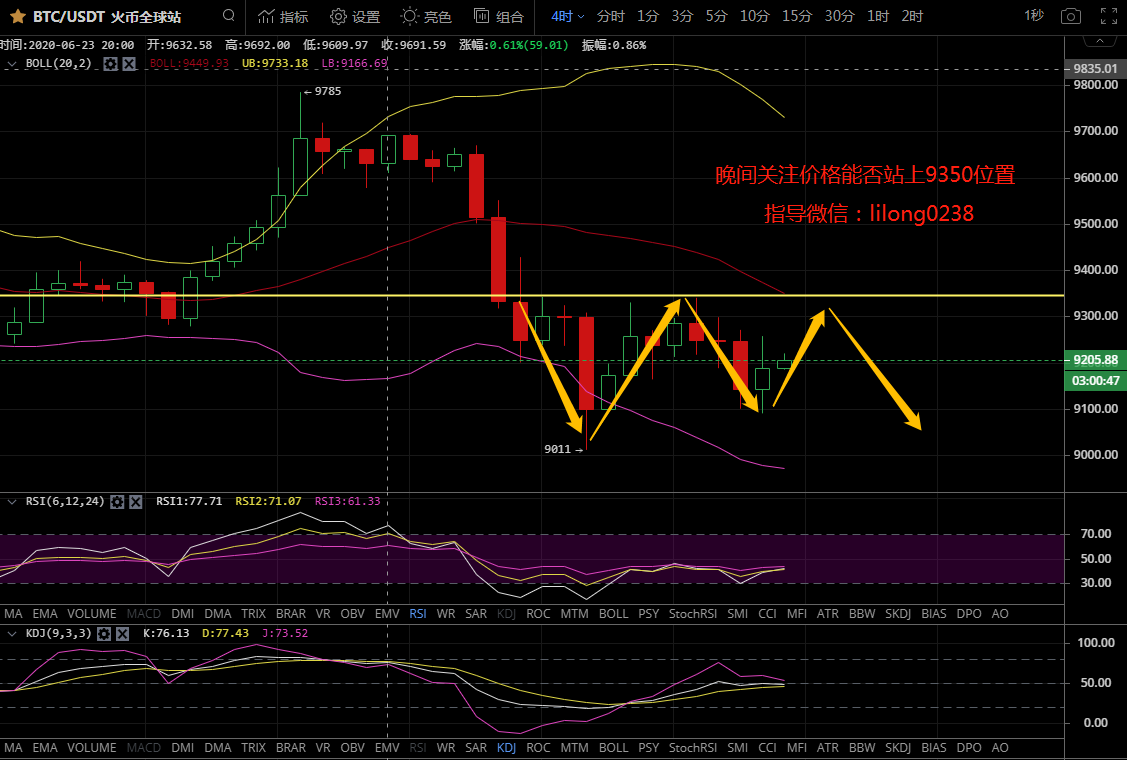This screenshot has width=1127, height=760.
Task: Switch to the 15分 timeframe
Action: click(x=797, y=16)
